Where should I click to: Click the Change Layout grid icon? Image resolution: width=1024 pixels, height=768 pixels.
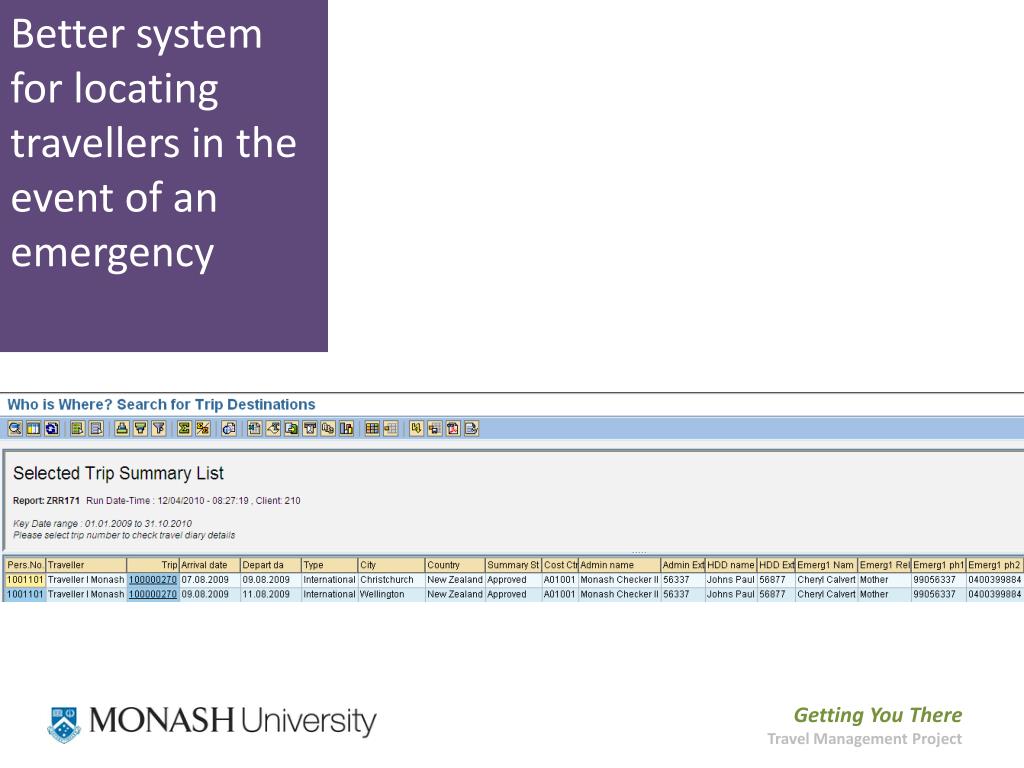(372, 428)
